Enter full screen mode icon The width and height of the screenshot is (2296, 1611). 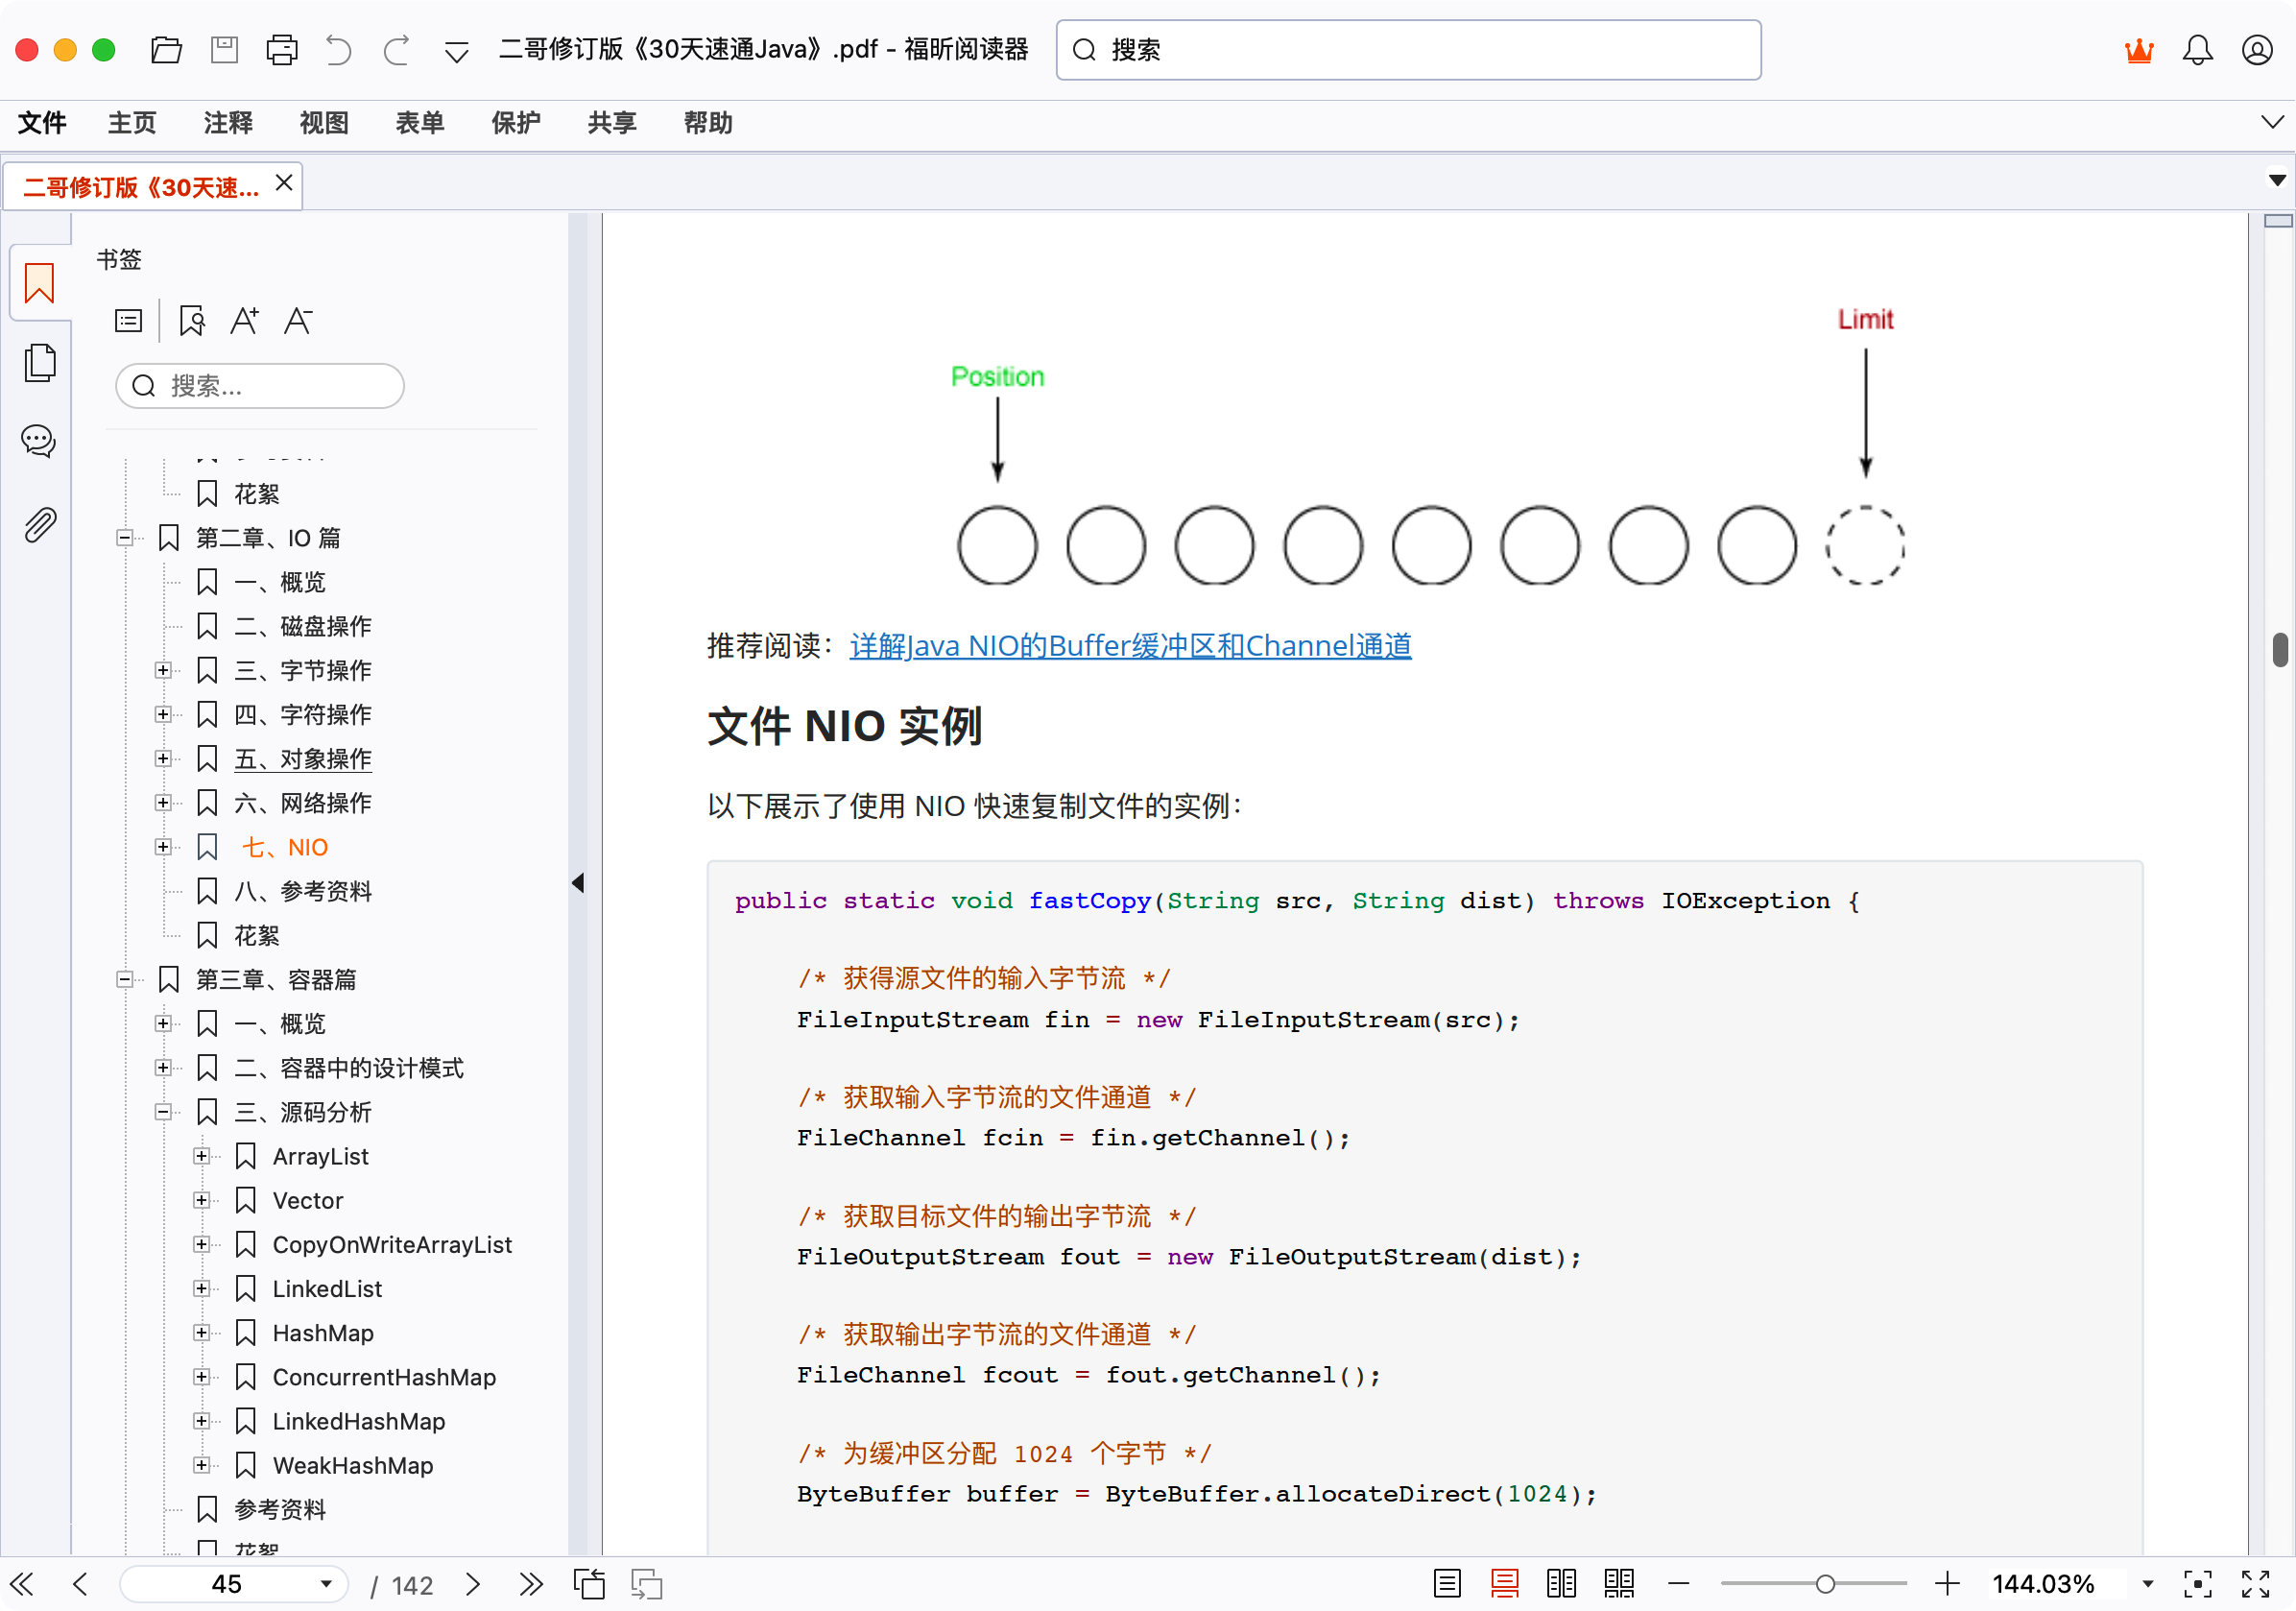pos(2255,1584)
